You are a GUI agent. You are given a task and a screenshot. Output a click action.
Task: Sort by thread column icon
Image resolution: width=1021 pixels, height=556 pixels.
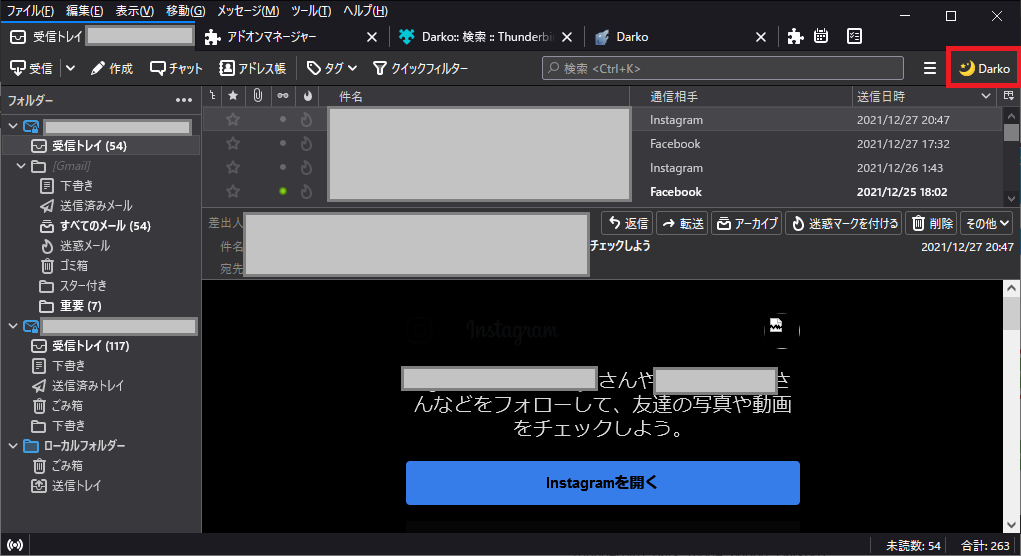(x=212, y=96)
